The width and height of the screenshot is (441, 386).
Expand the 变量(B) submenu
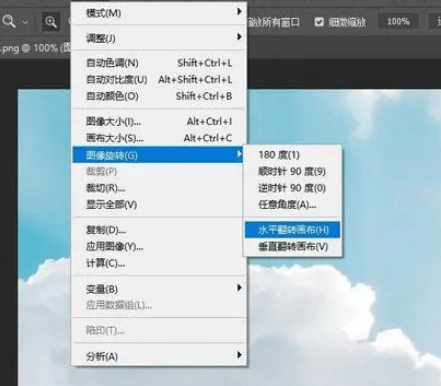pos(159,289)
